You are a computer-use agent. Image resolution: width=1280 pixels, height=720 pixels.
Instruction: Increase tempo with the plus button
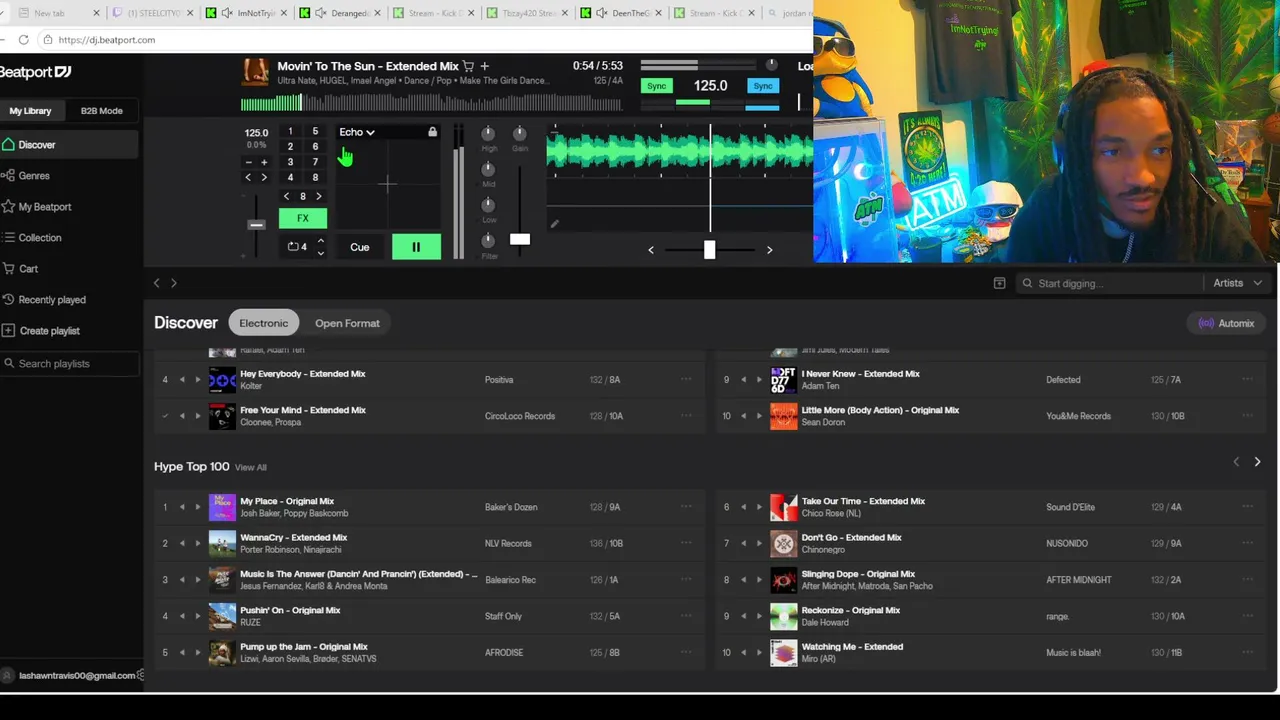[x=264, y=162]
